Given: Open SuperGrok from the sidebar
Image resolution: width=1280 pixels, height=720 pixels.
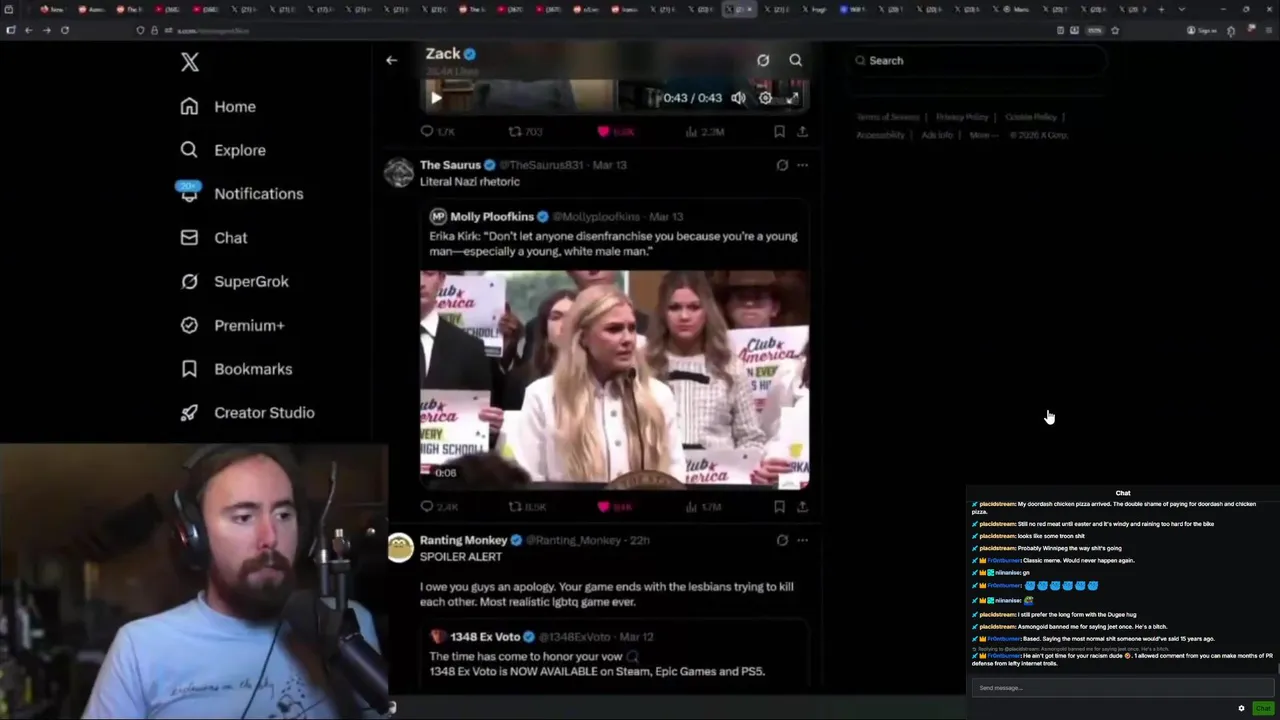Looking at the screenshot, I should (x=234, y=282).
